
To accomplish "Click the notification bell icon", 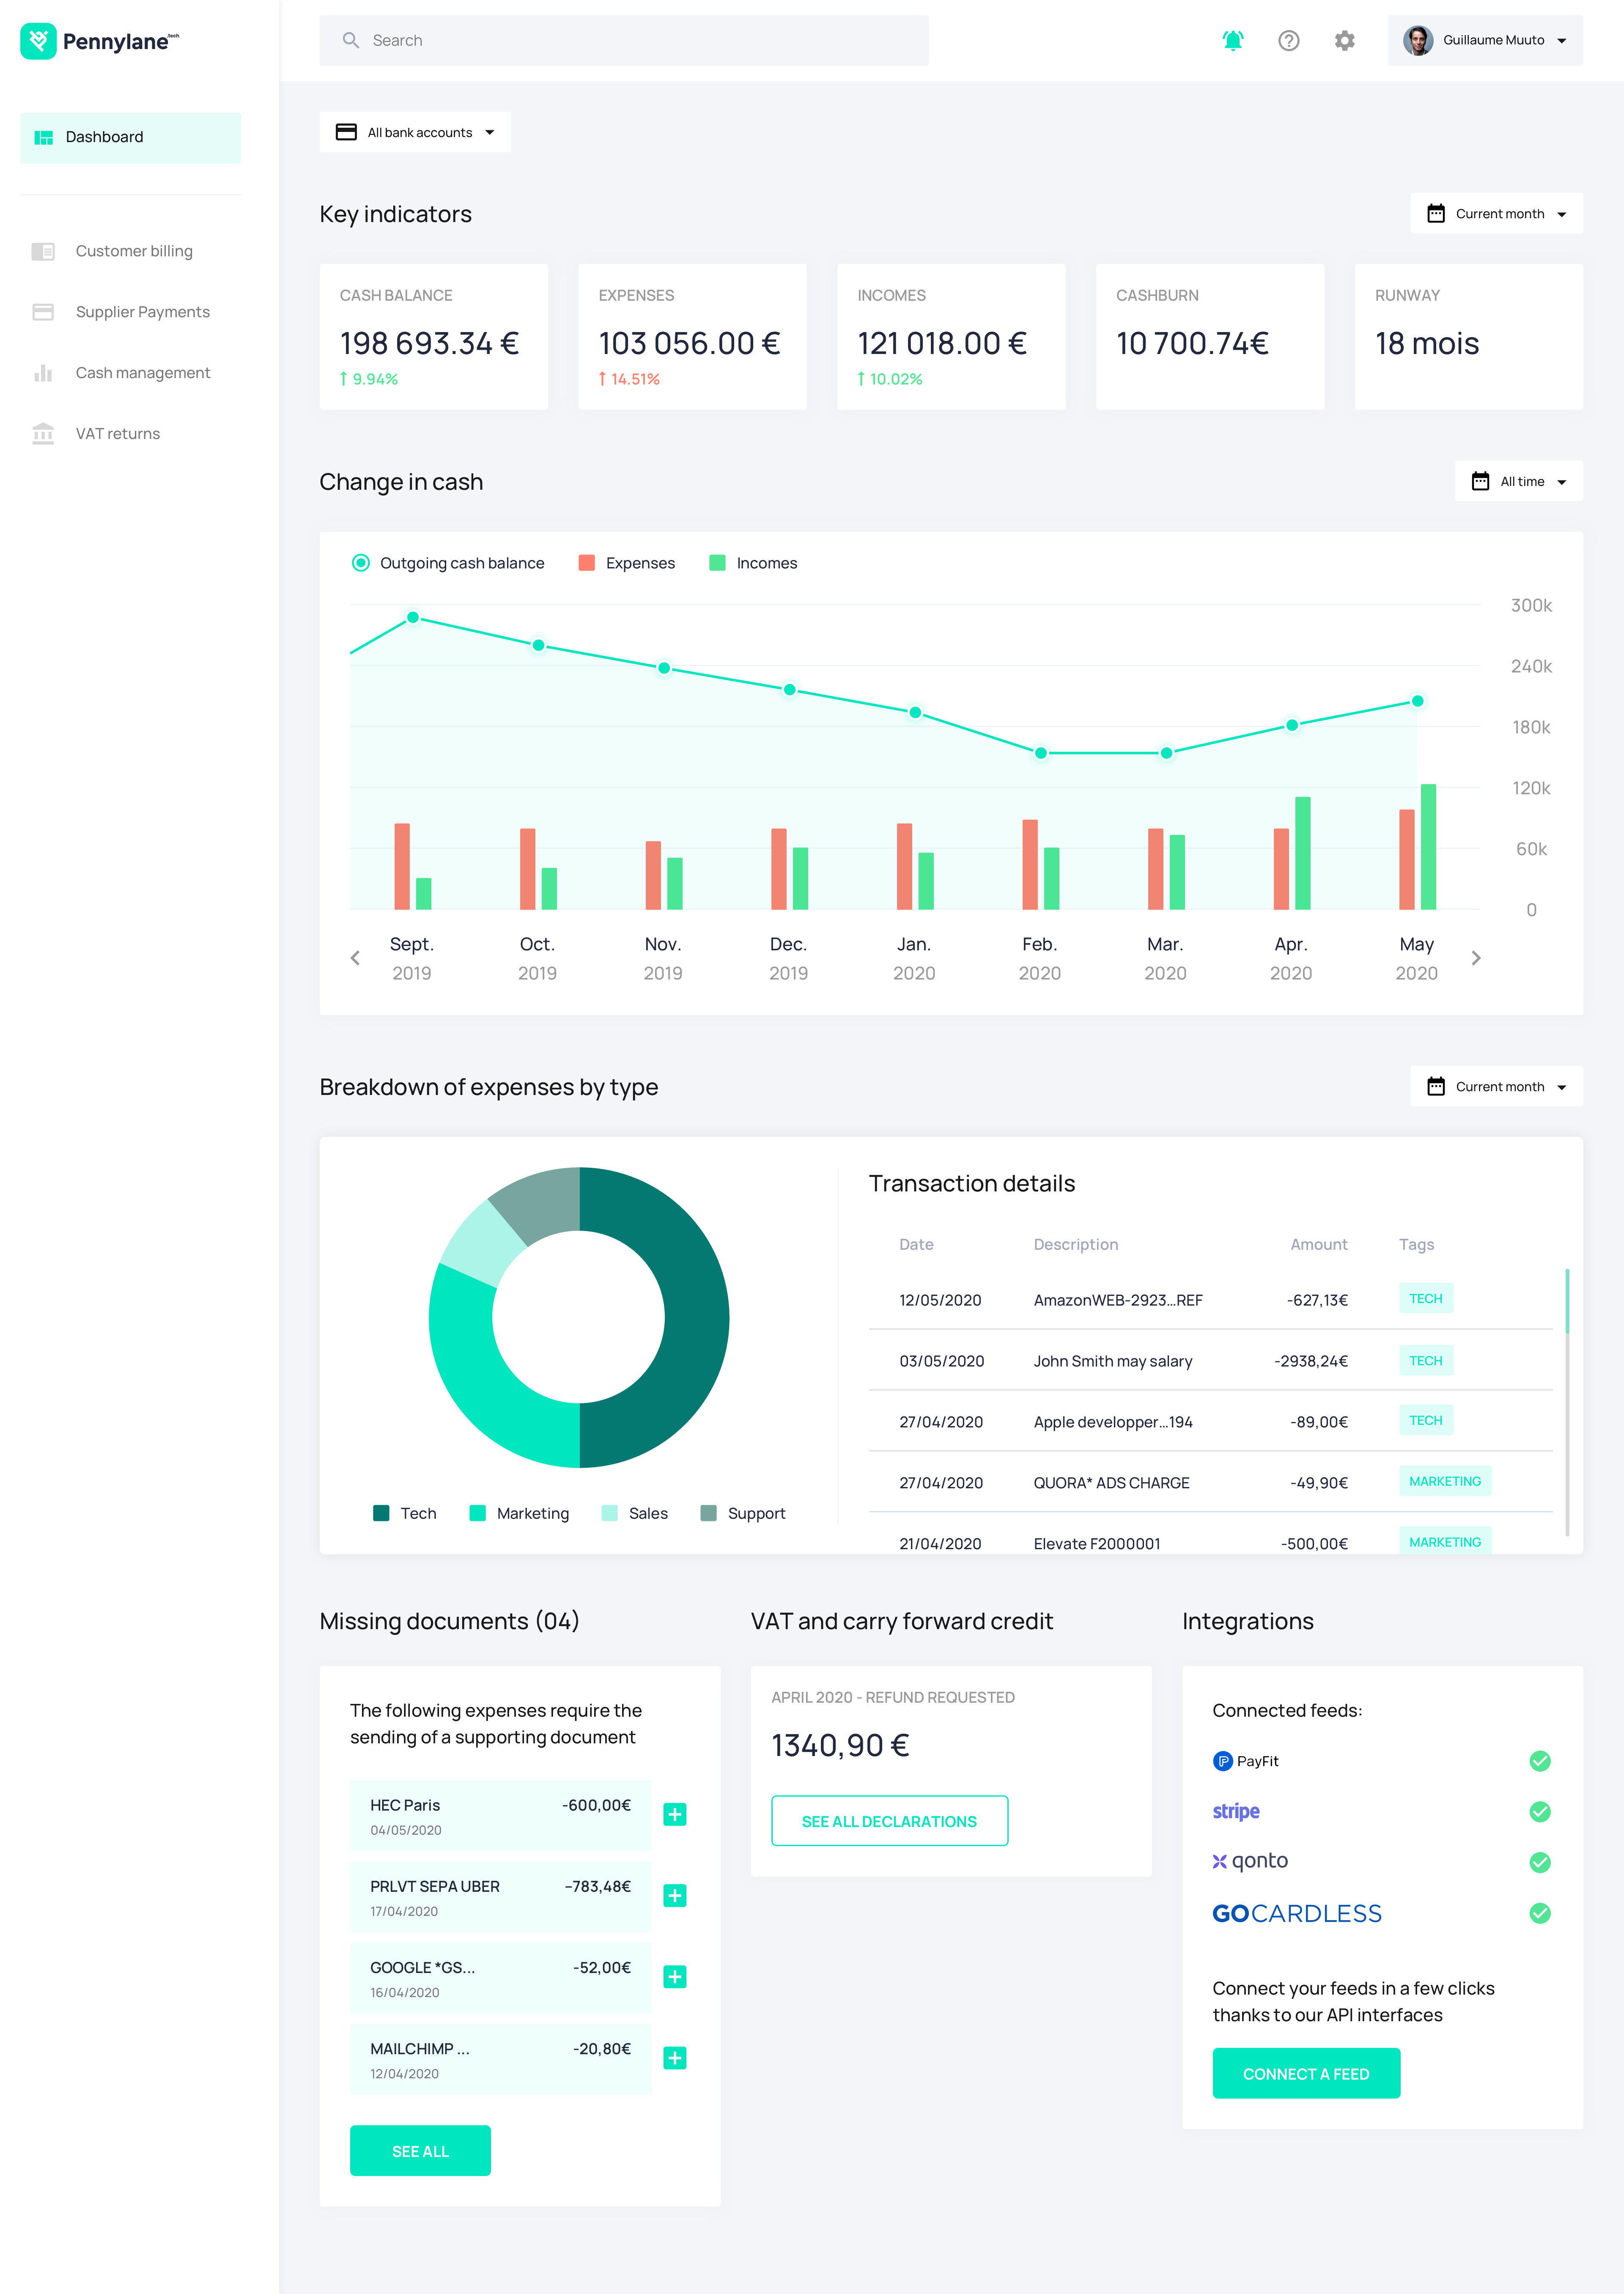I will [x=1233, y=40].
